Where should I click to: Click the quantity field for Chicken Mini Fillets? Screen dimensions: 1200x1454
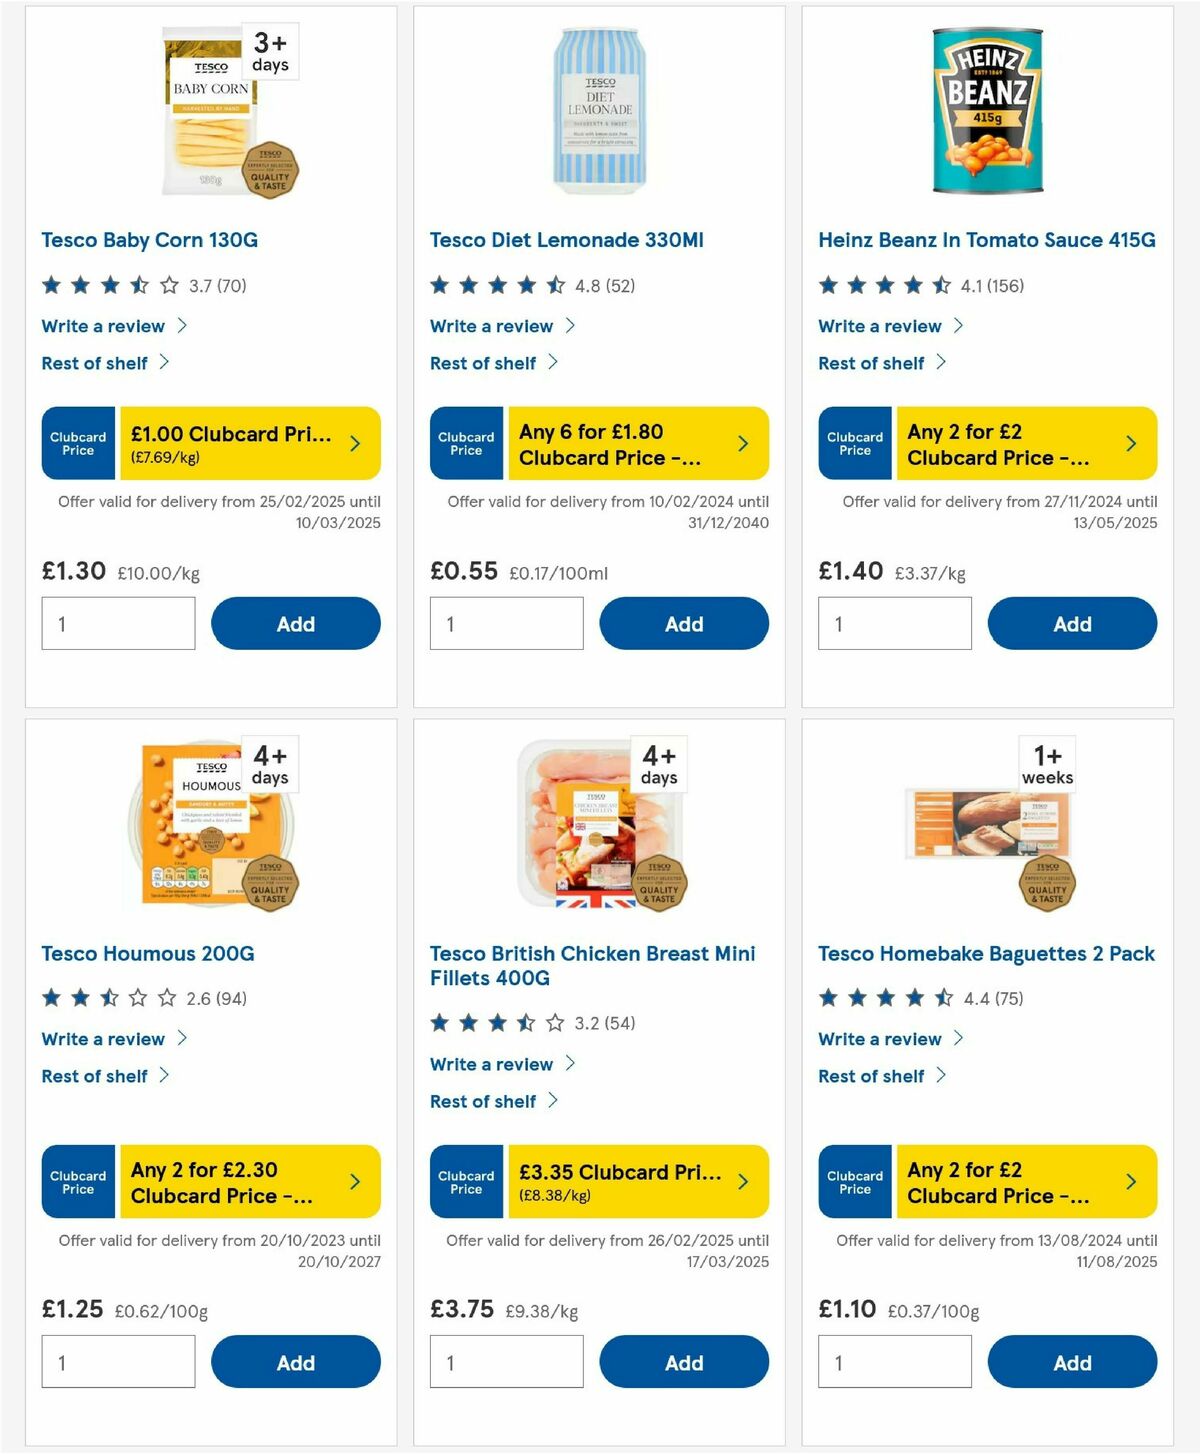pyautogui.click(x=506, y=1361)
